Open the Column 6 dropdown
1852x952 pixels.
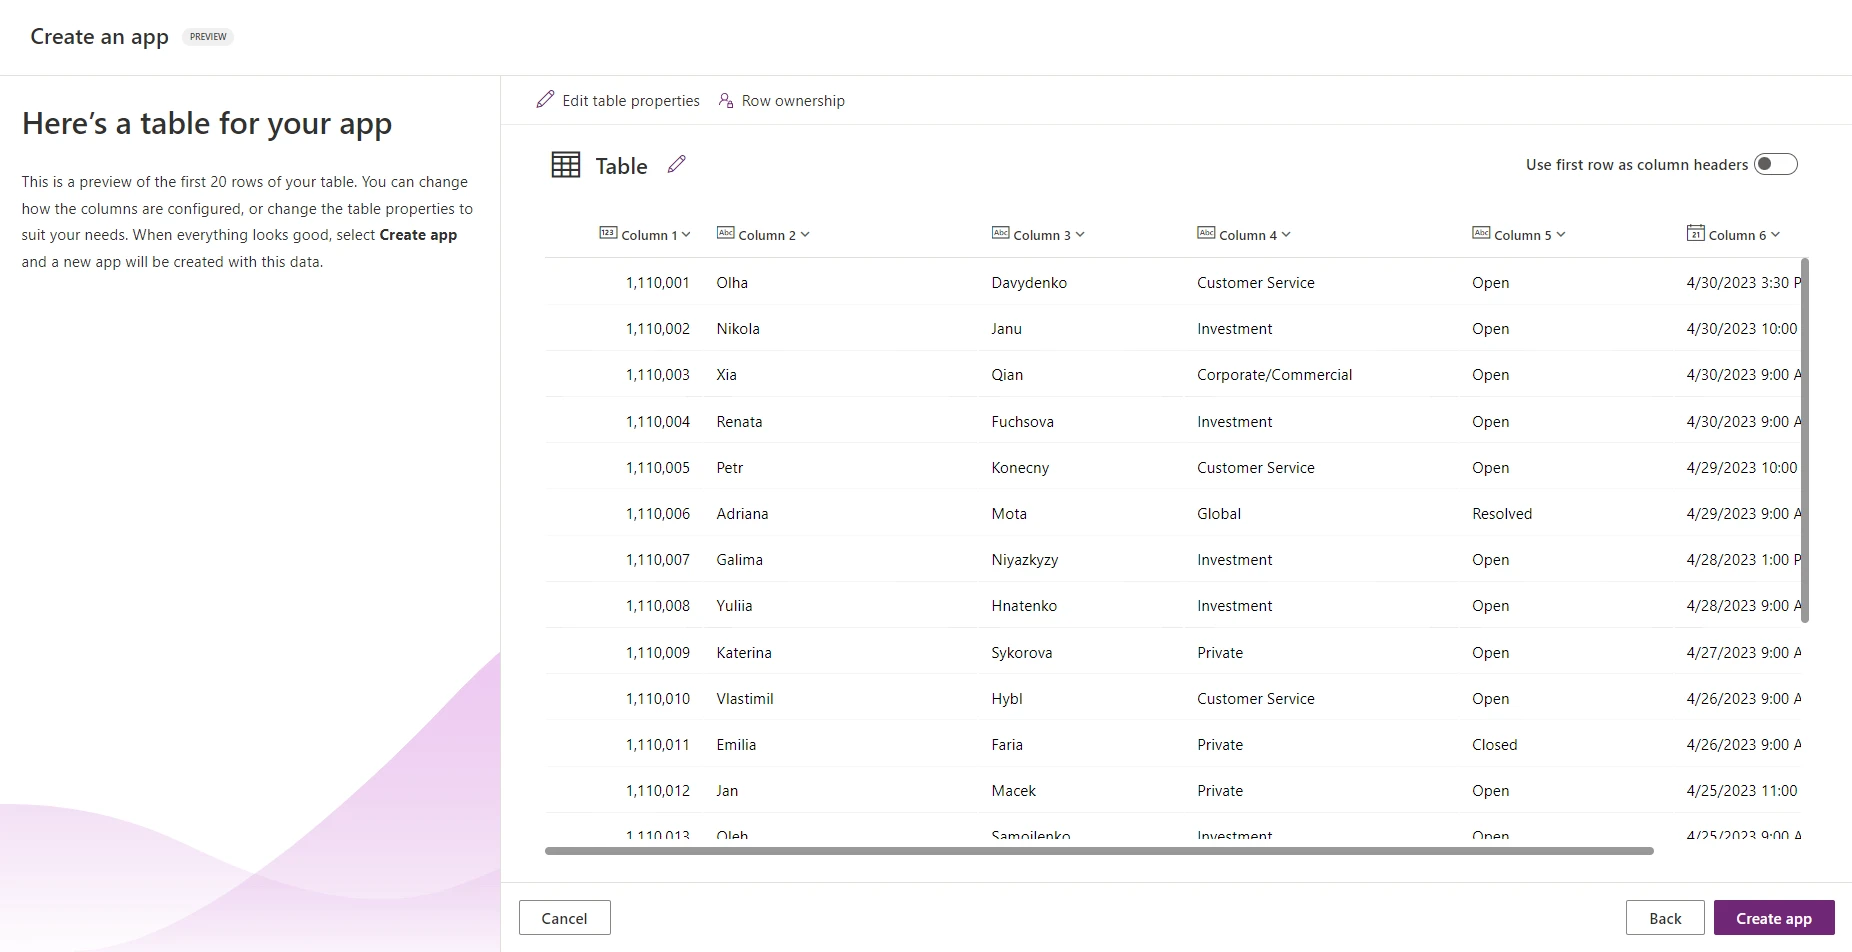pyautogui.click(x=1776, y=234)
